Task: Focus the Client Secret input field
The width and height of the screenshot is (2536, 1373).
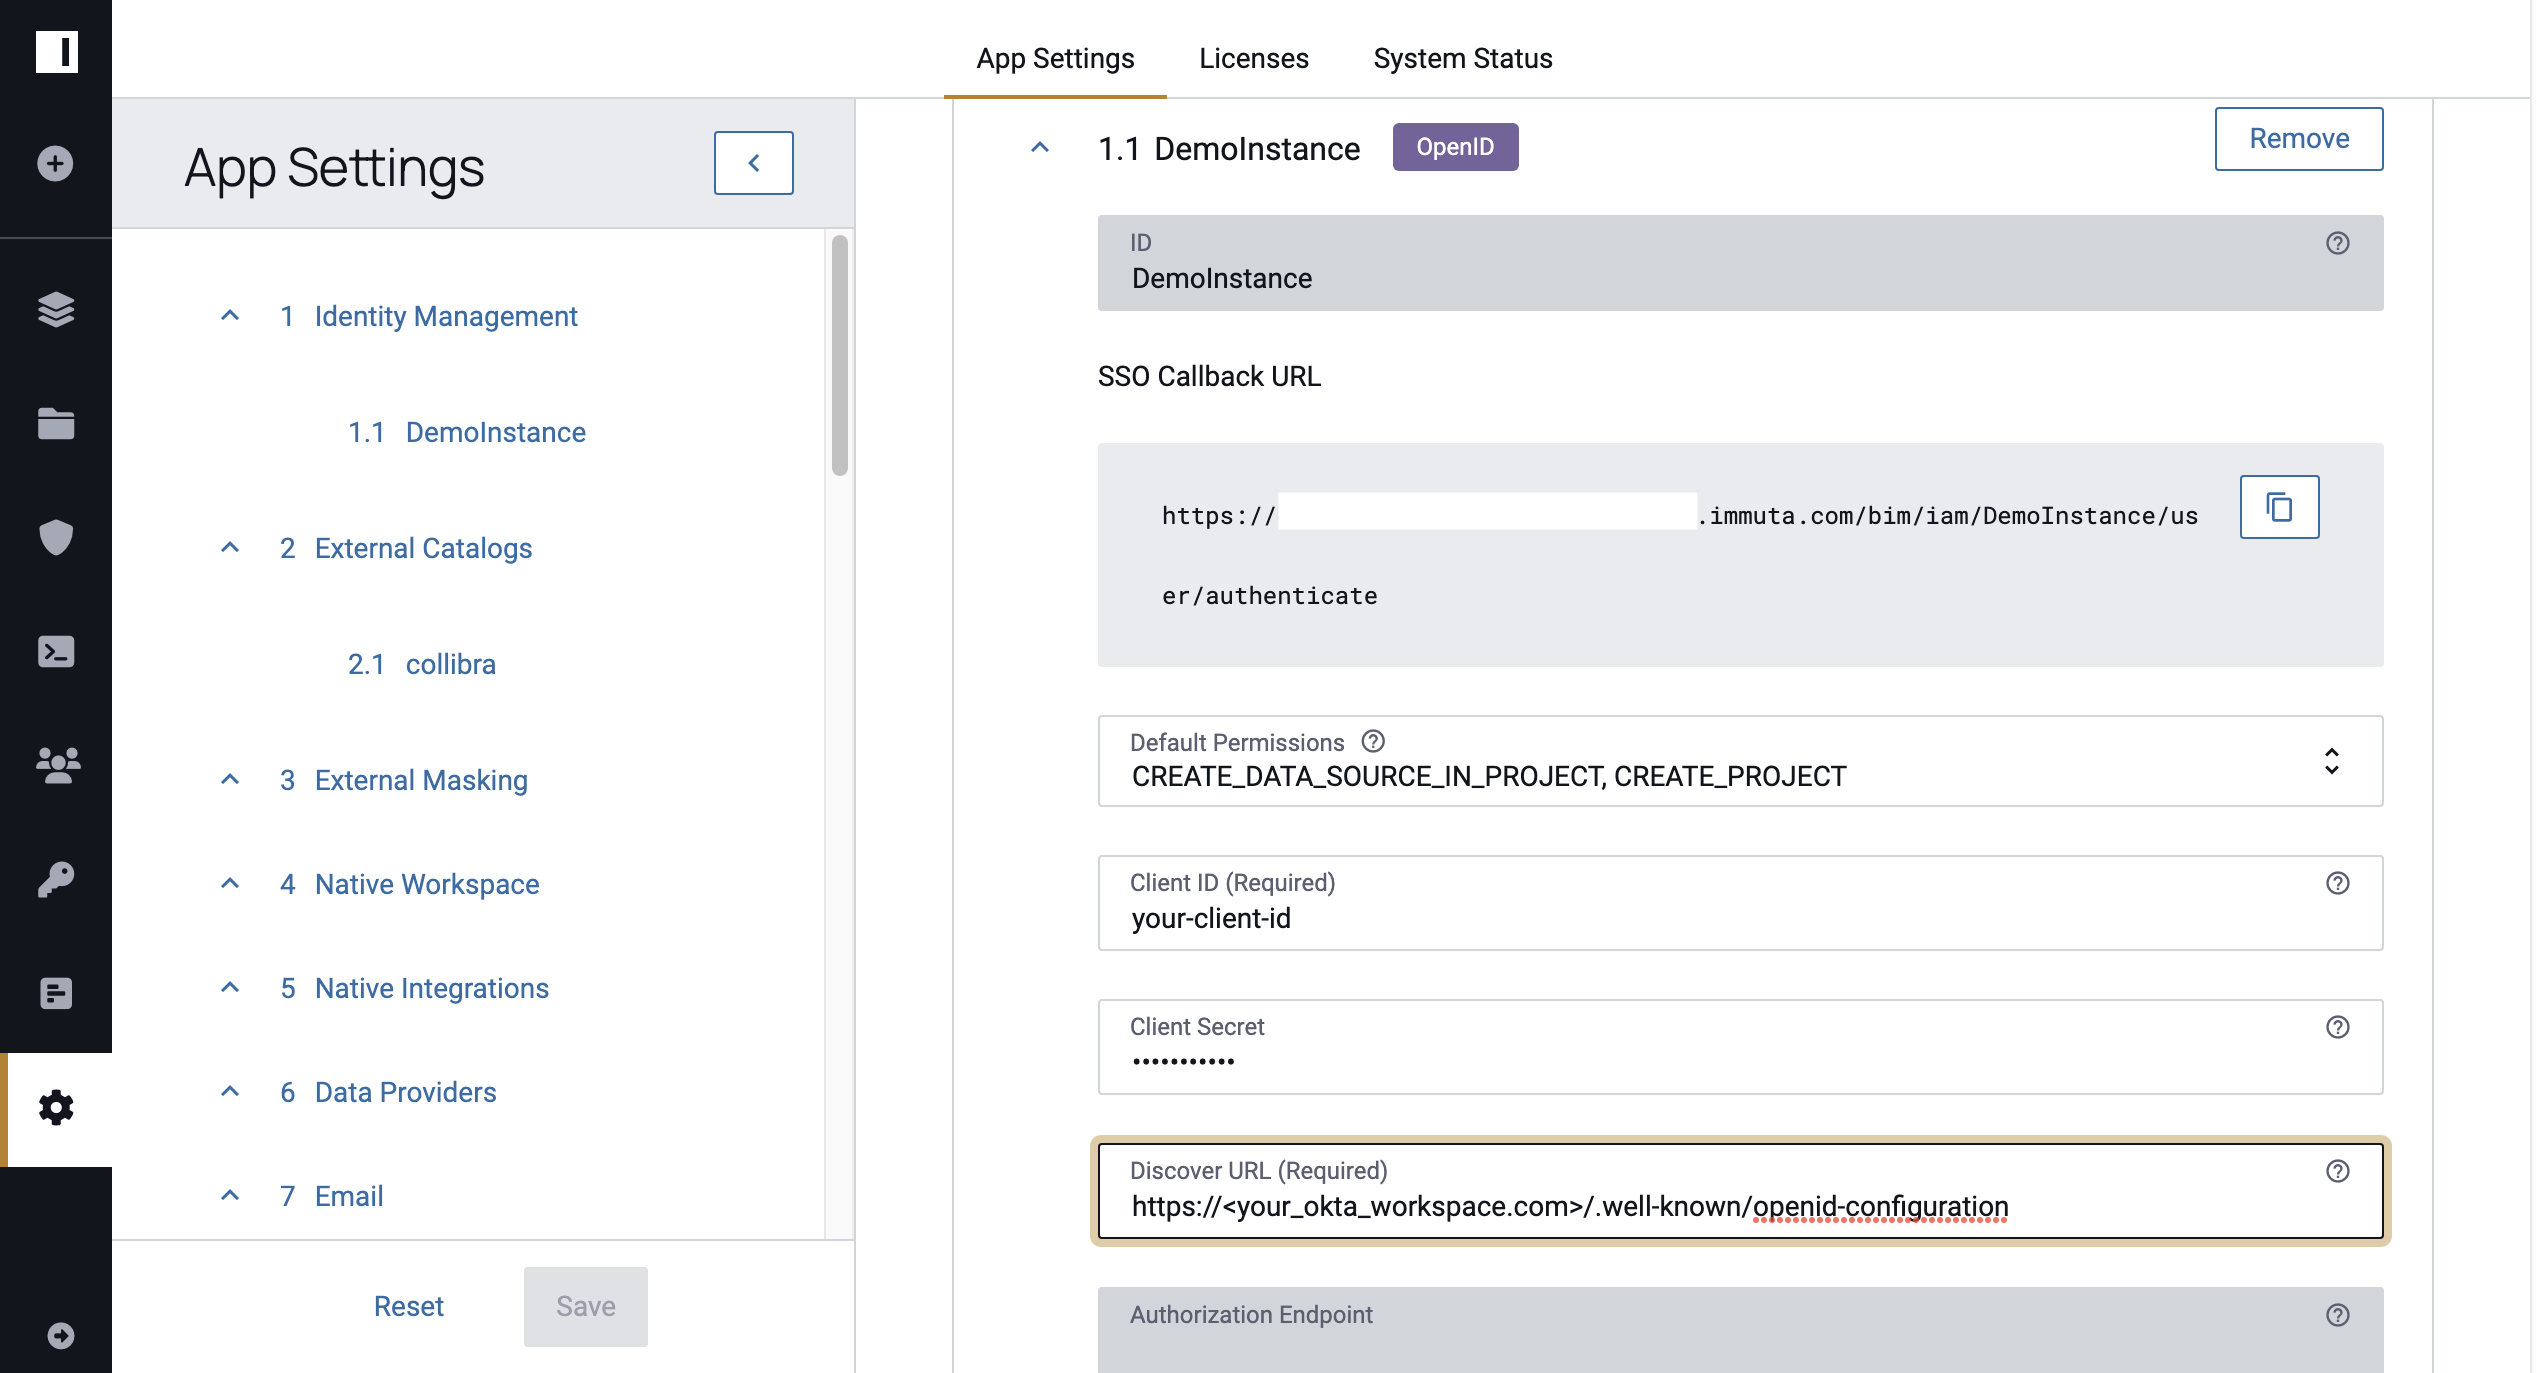Action: (1740, 1047)
